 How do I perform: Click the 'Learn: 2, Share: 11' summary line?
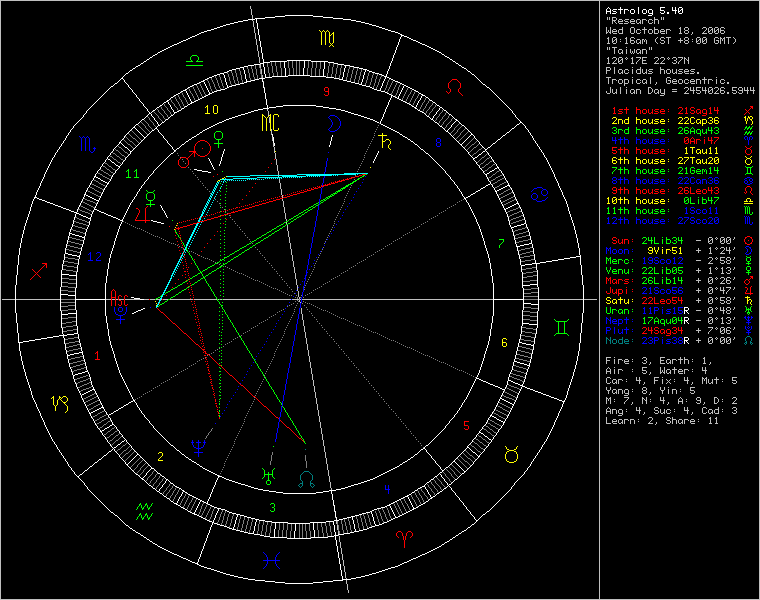[662, 421]
